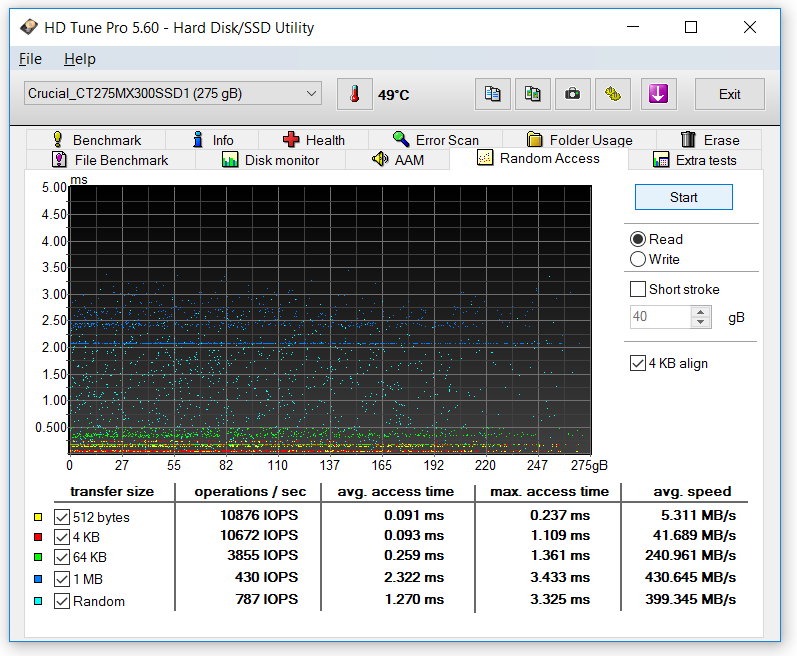Click the Benchmark tab lightbulb icon

point(58,139)
